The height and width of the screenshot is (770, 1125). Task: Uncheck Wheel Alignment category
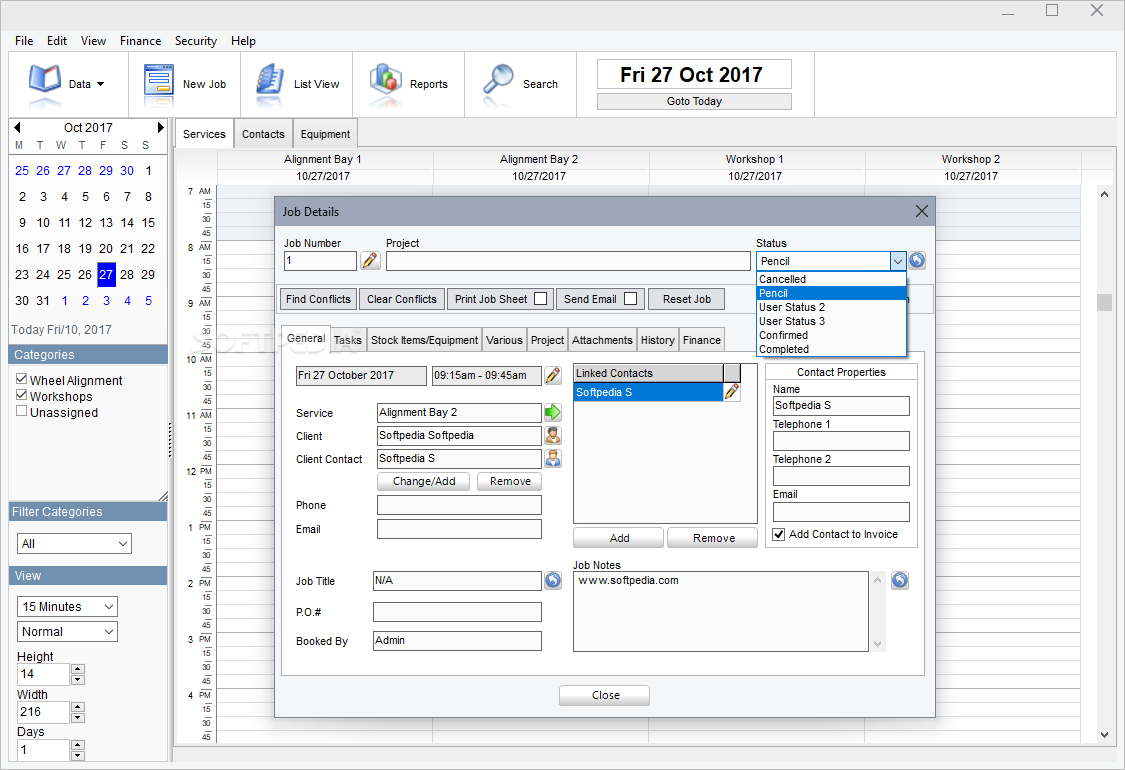pos(22,379)
